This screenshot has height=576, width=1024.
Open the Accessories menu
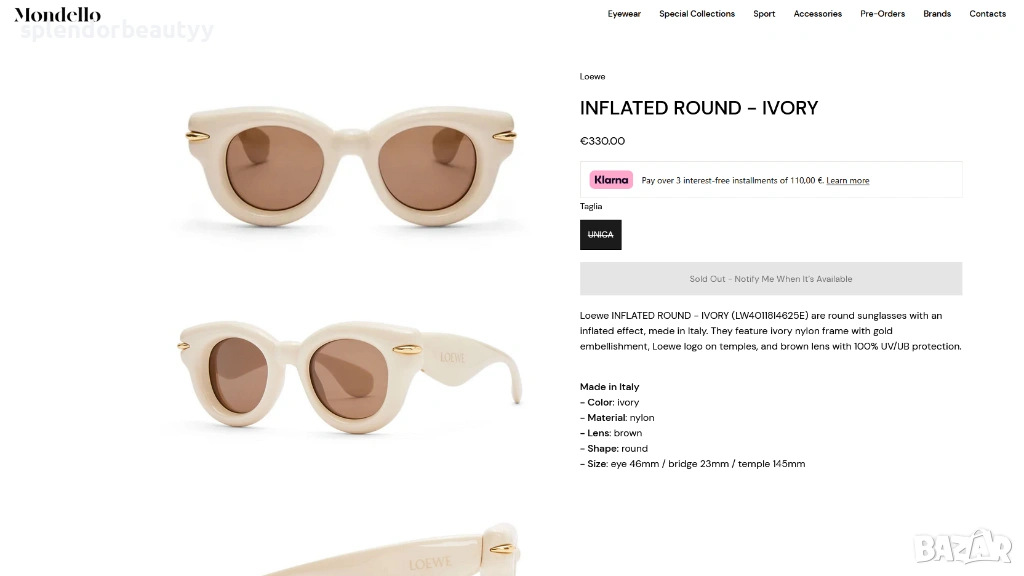click(x=817, y=14)
